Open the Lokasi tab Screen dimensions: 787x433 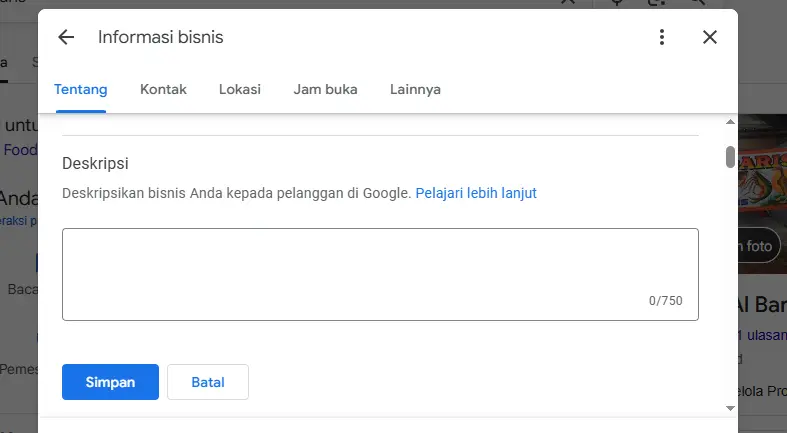[240, 89]
